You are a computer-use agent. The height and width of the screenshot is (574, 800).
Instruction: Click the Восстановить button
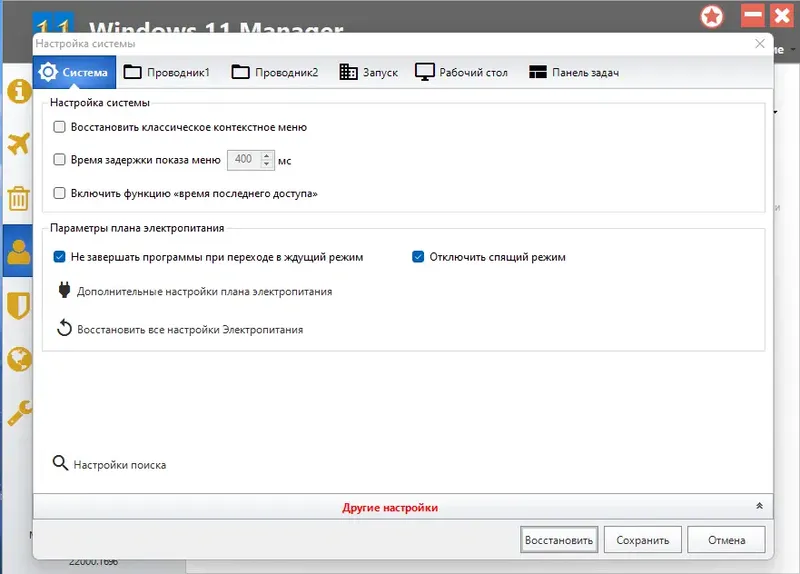tap(559, 540)
